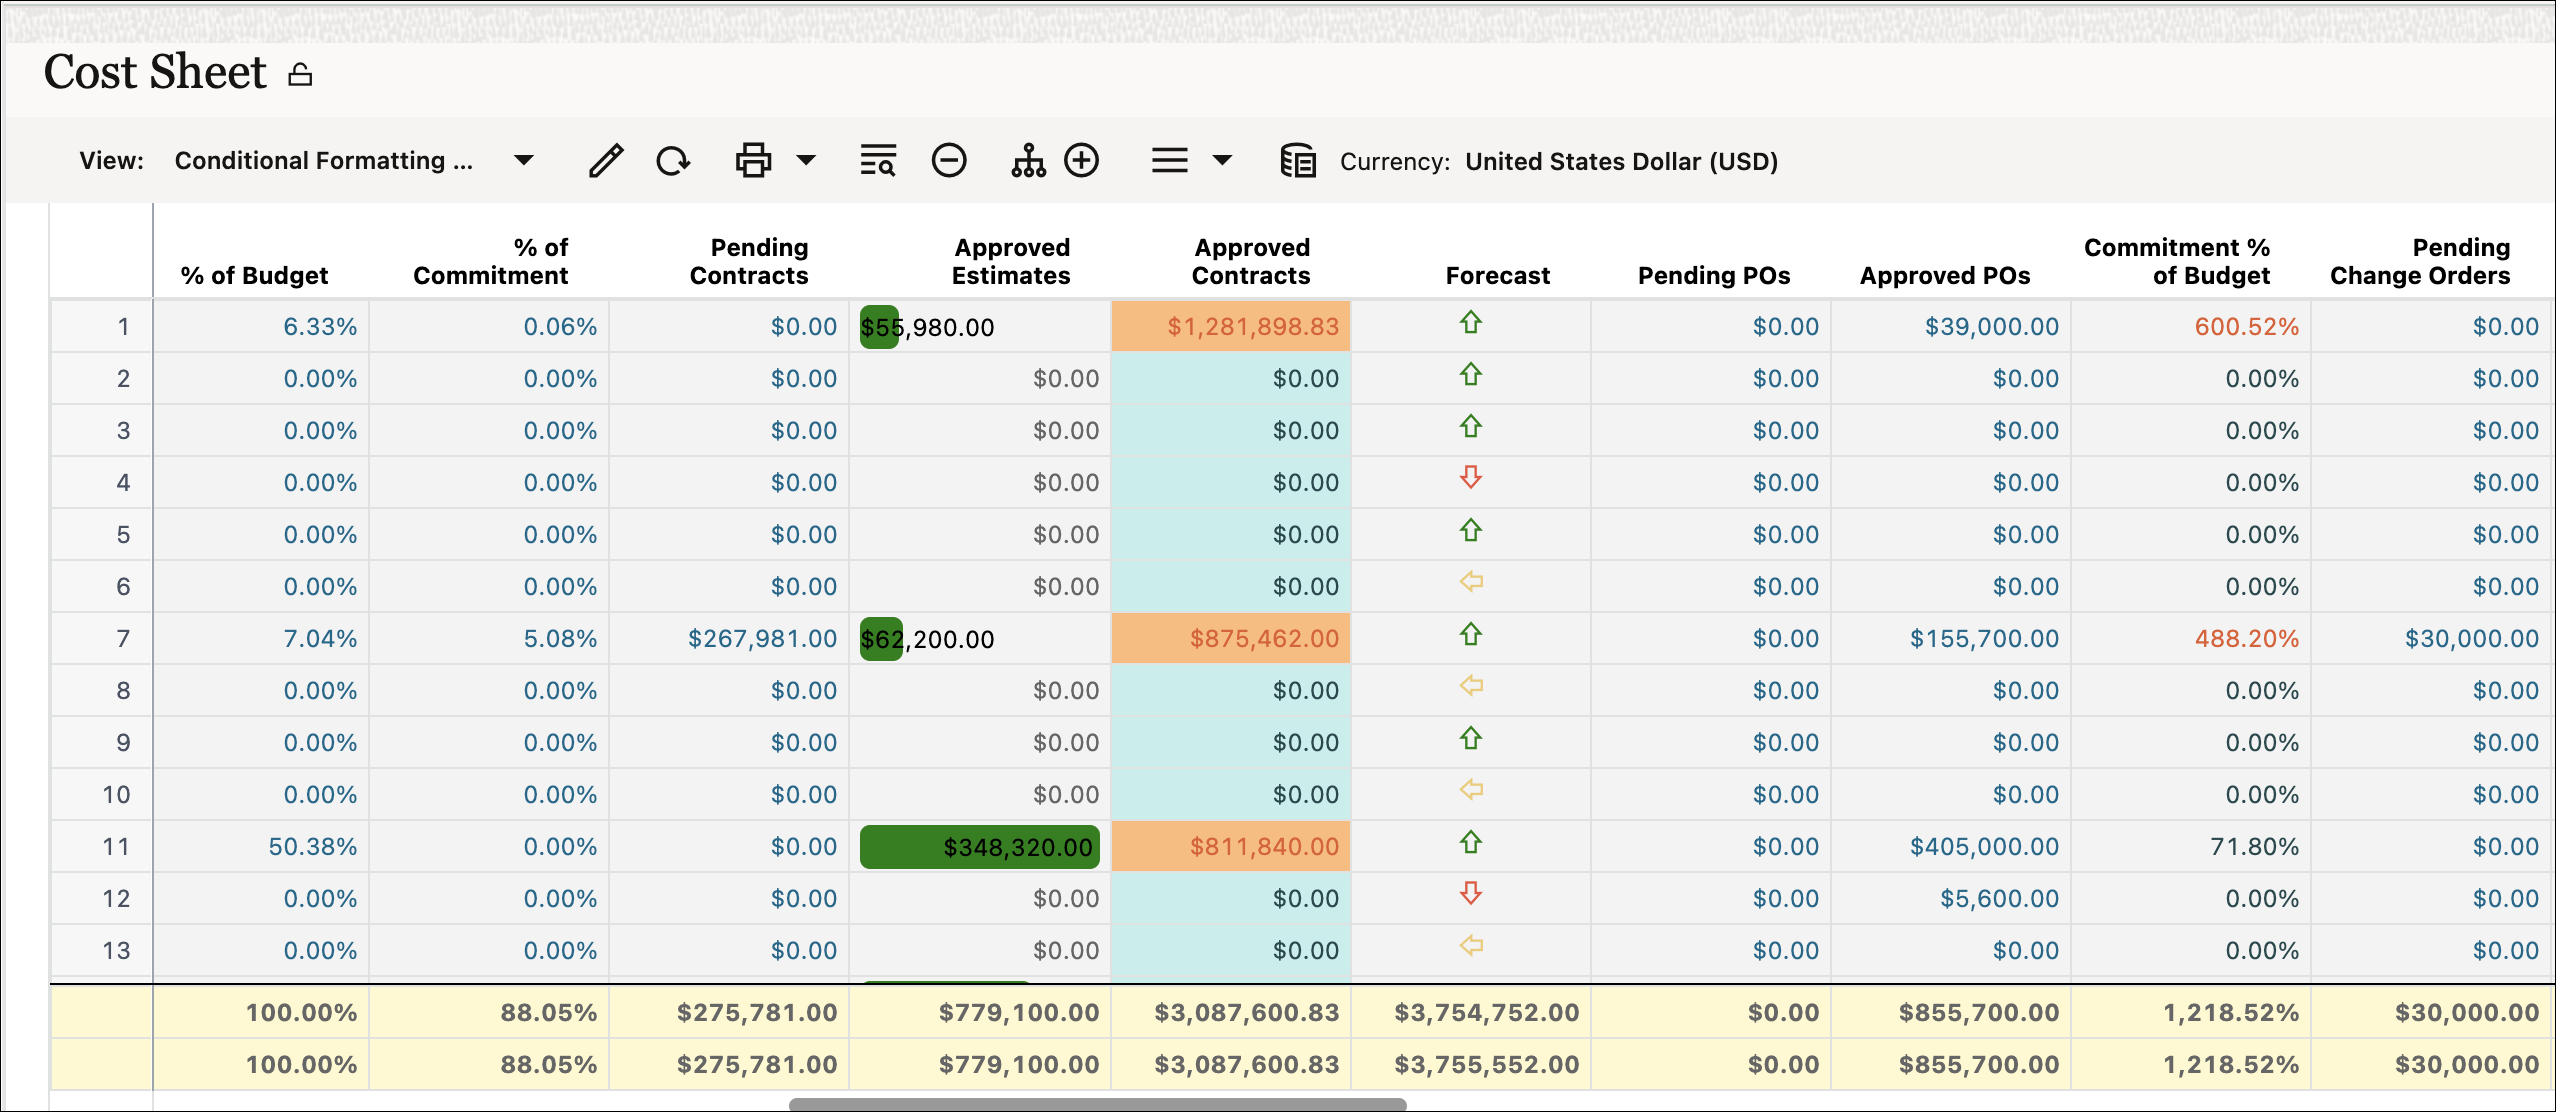Toggle the green upward forecast arrow on row 1
Screen dimensions: 2556x1112
click(1469, 323)
